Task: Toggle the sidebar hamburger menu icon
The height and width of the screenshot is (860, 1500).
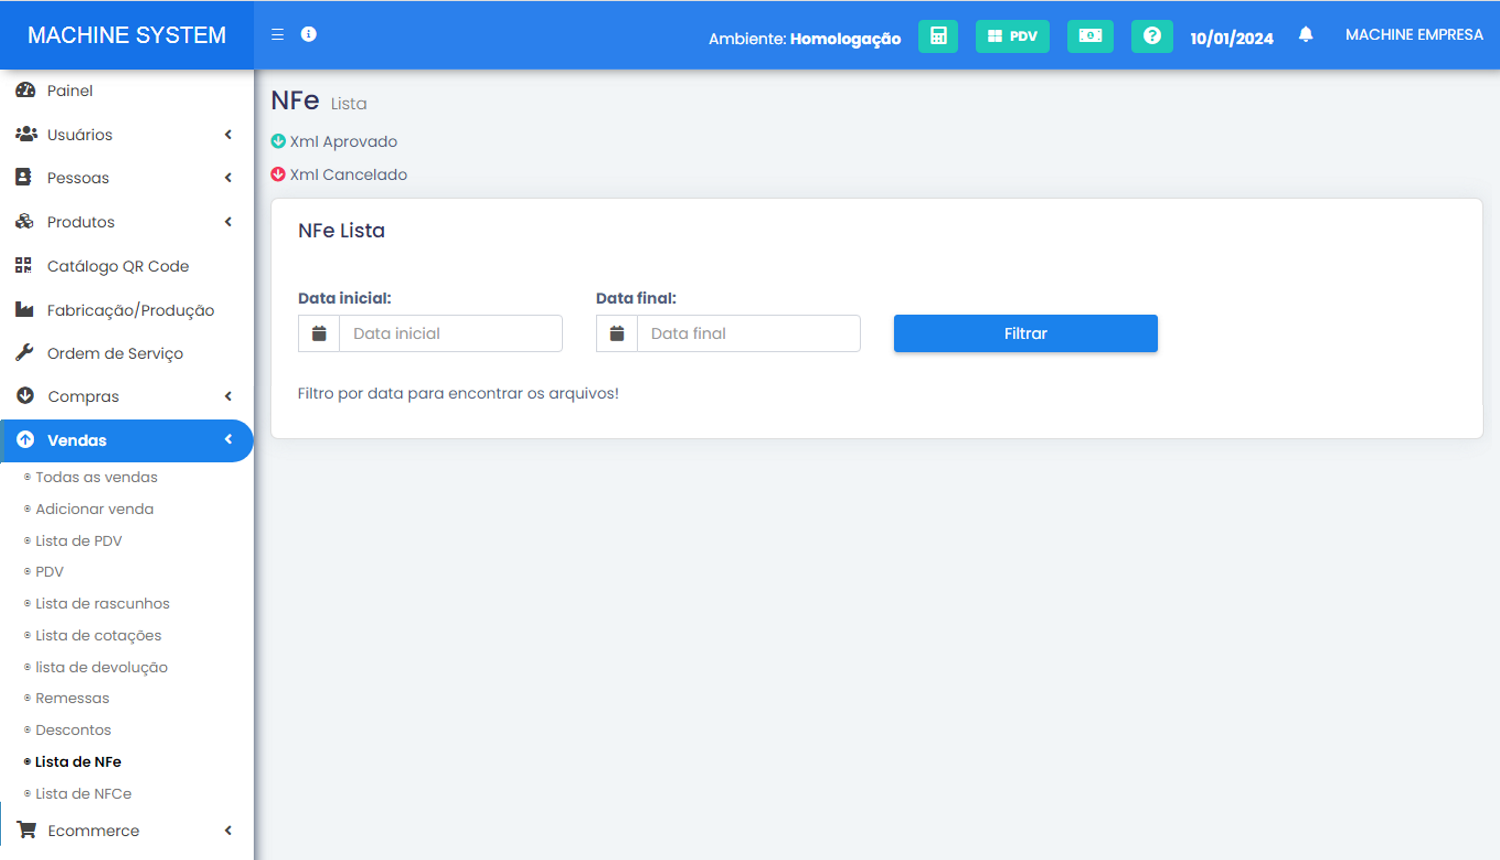Action: point(277,34)
